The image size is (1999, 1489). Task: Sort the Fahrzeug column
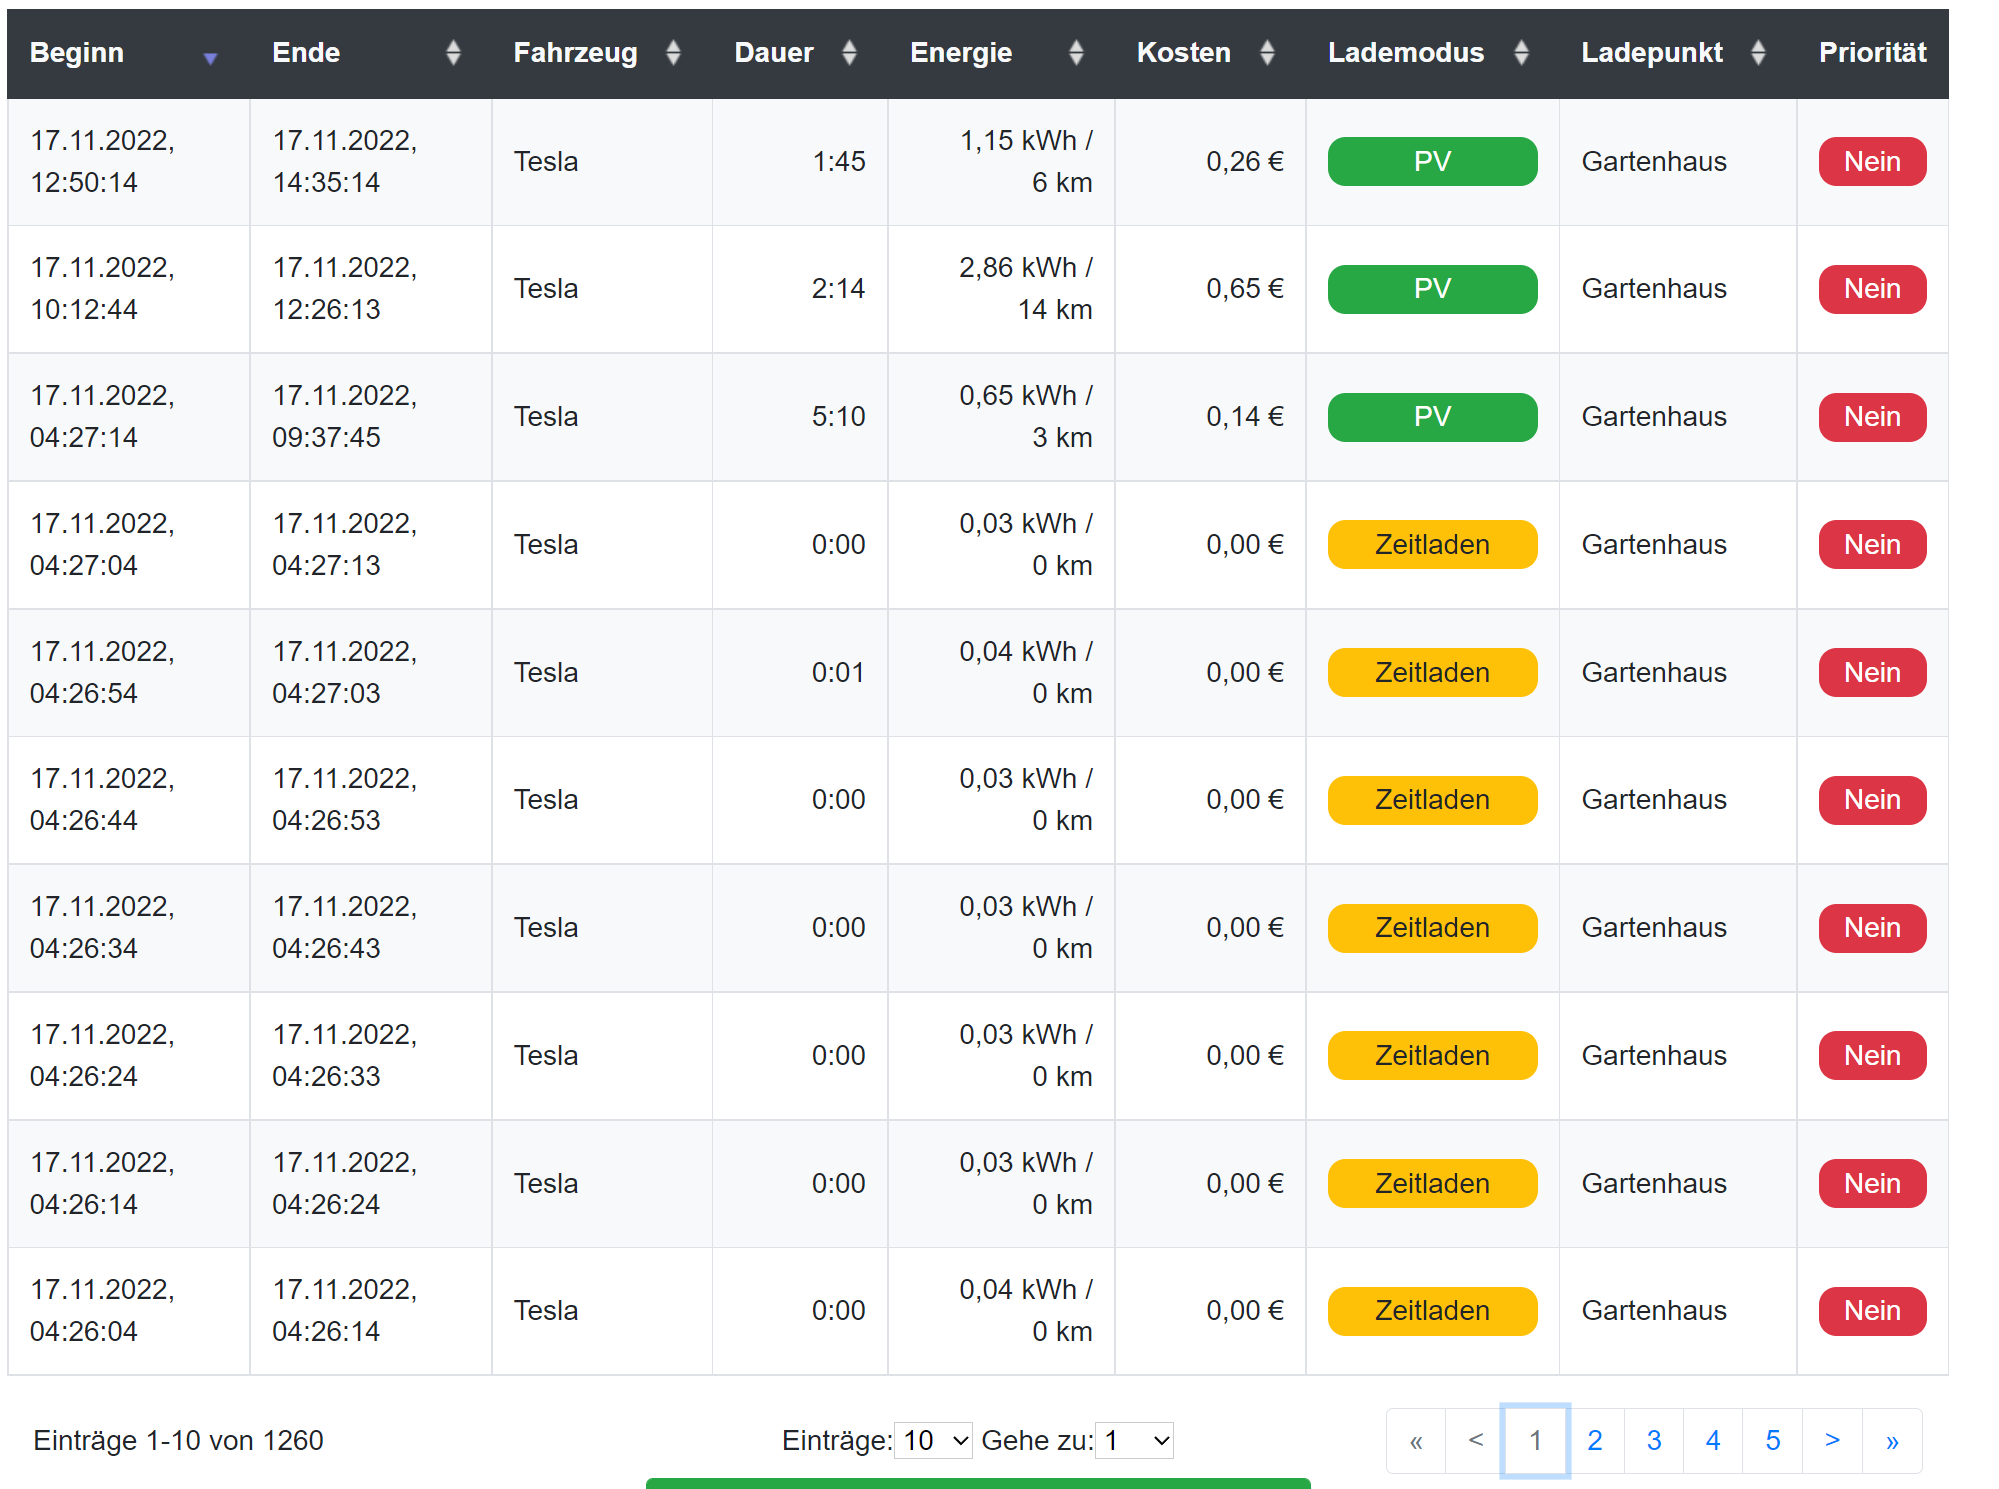click(675, 52)
